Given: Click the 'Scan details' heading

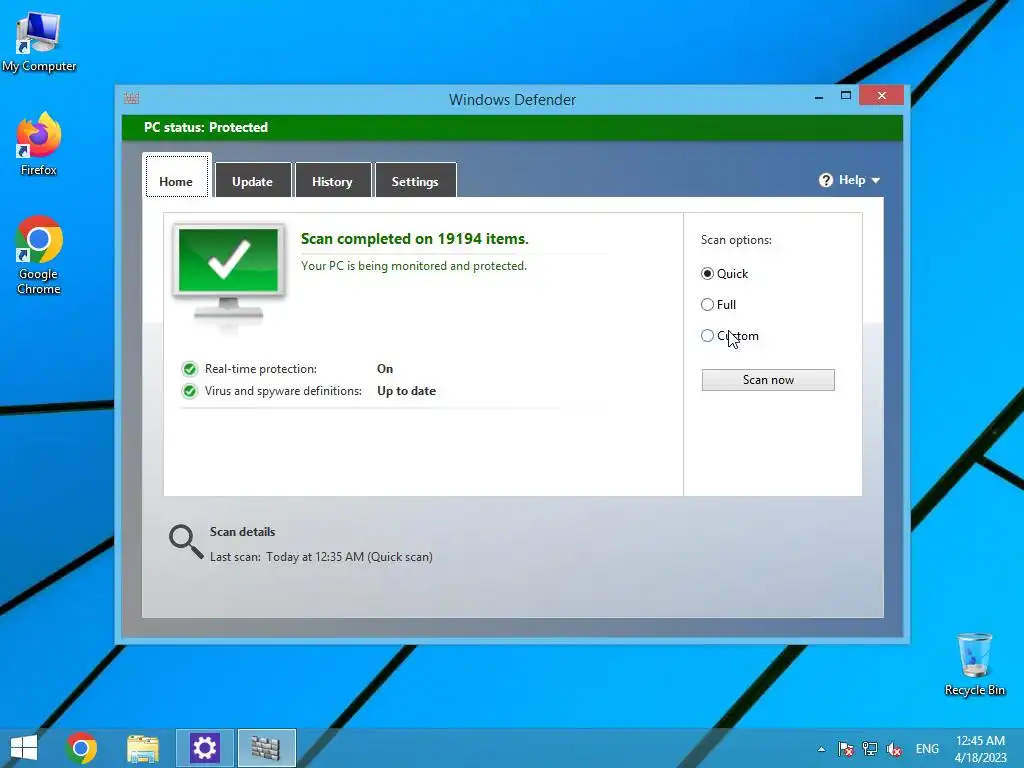Looking at the screenshot, I should [242, 532].
